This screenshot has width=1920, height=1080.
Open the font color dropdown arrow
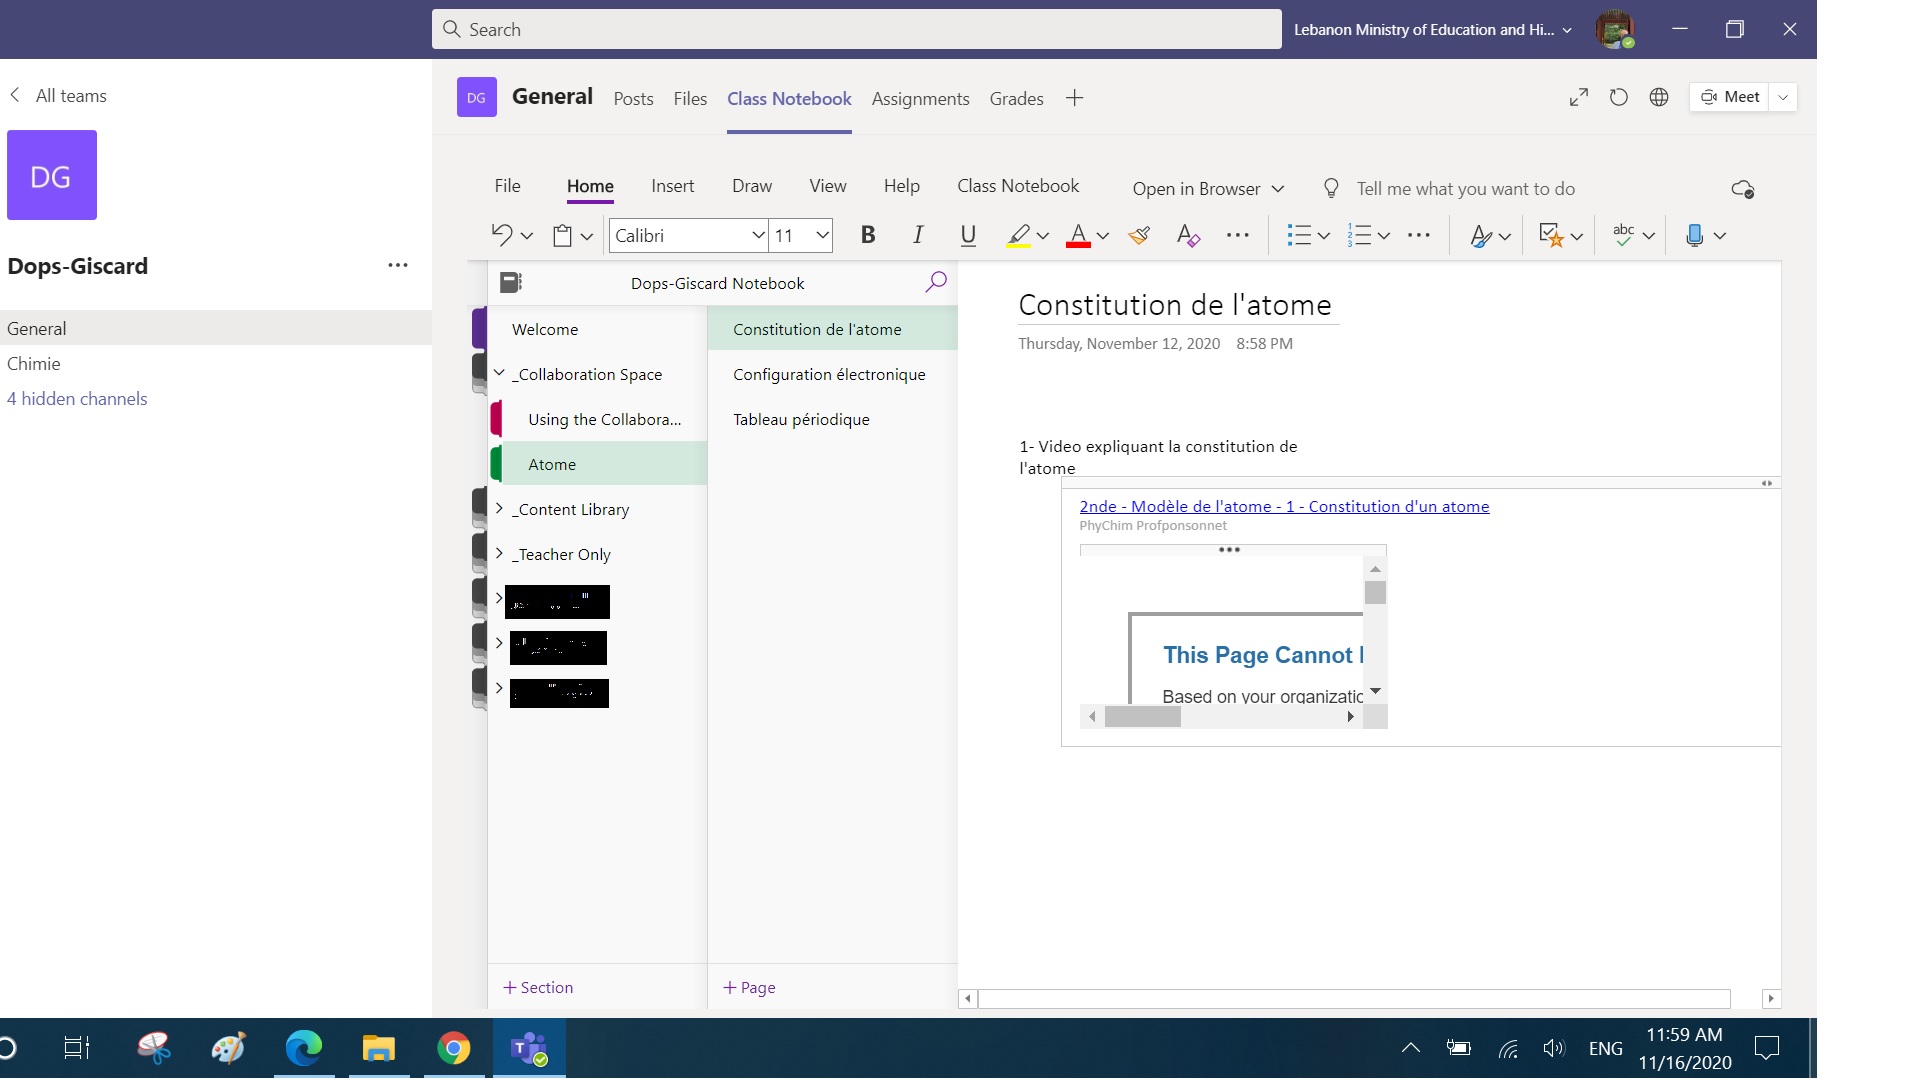click(x=1103, y=236)
